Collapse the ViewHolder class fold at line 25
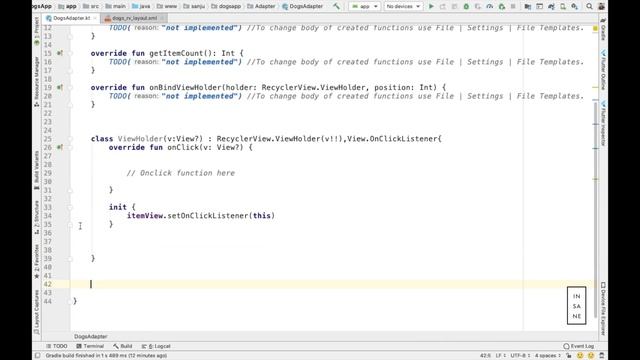Screen dimensions: 640x360 click(x=70, y=139)
